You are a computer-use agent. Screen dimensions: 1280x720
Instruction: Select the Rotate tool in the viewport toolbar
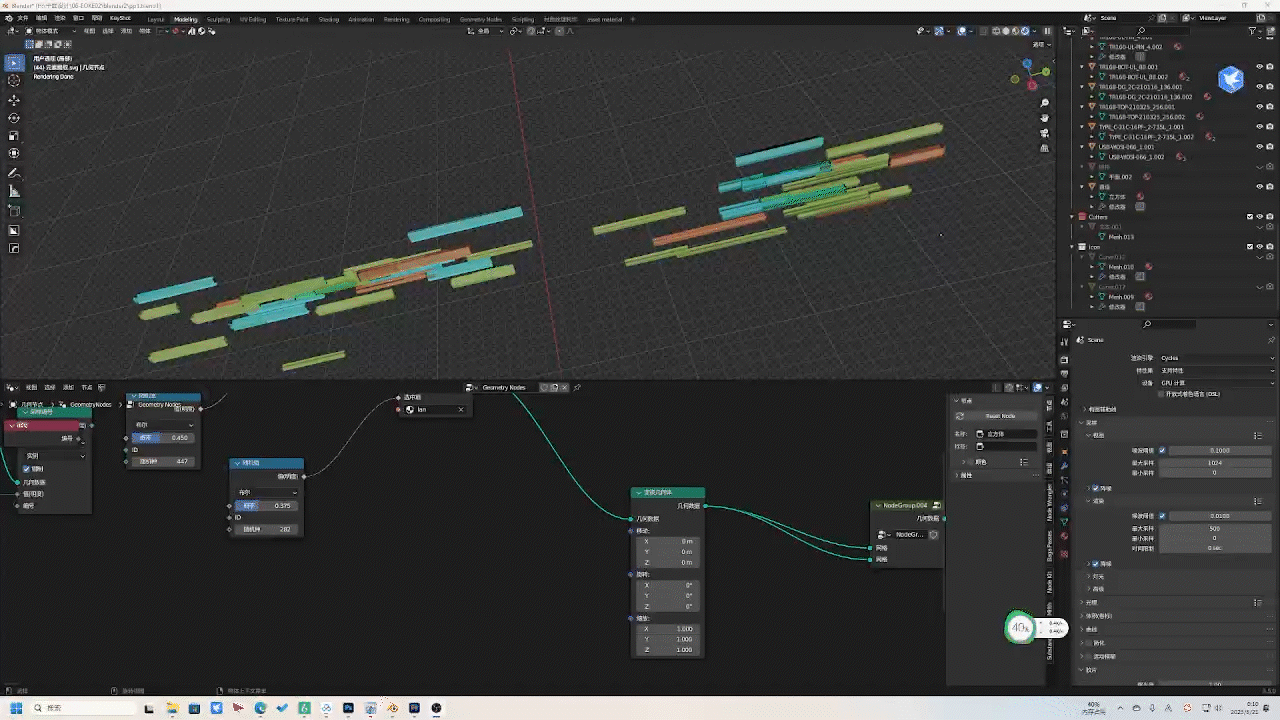click(x=14, y=118)
